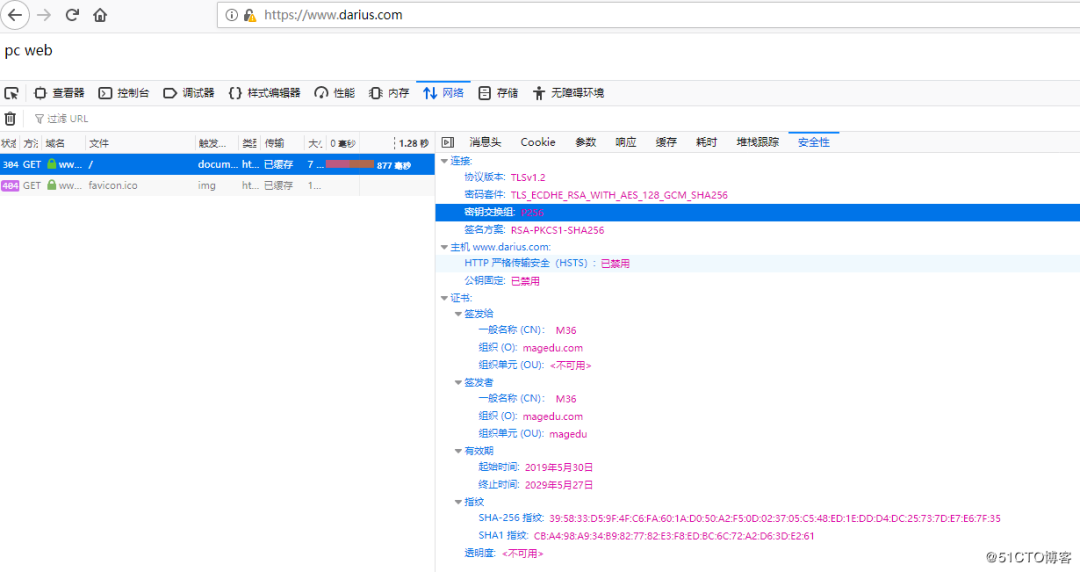Switch to 堆栈跟踪 stack trace tab

point(758,143)
